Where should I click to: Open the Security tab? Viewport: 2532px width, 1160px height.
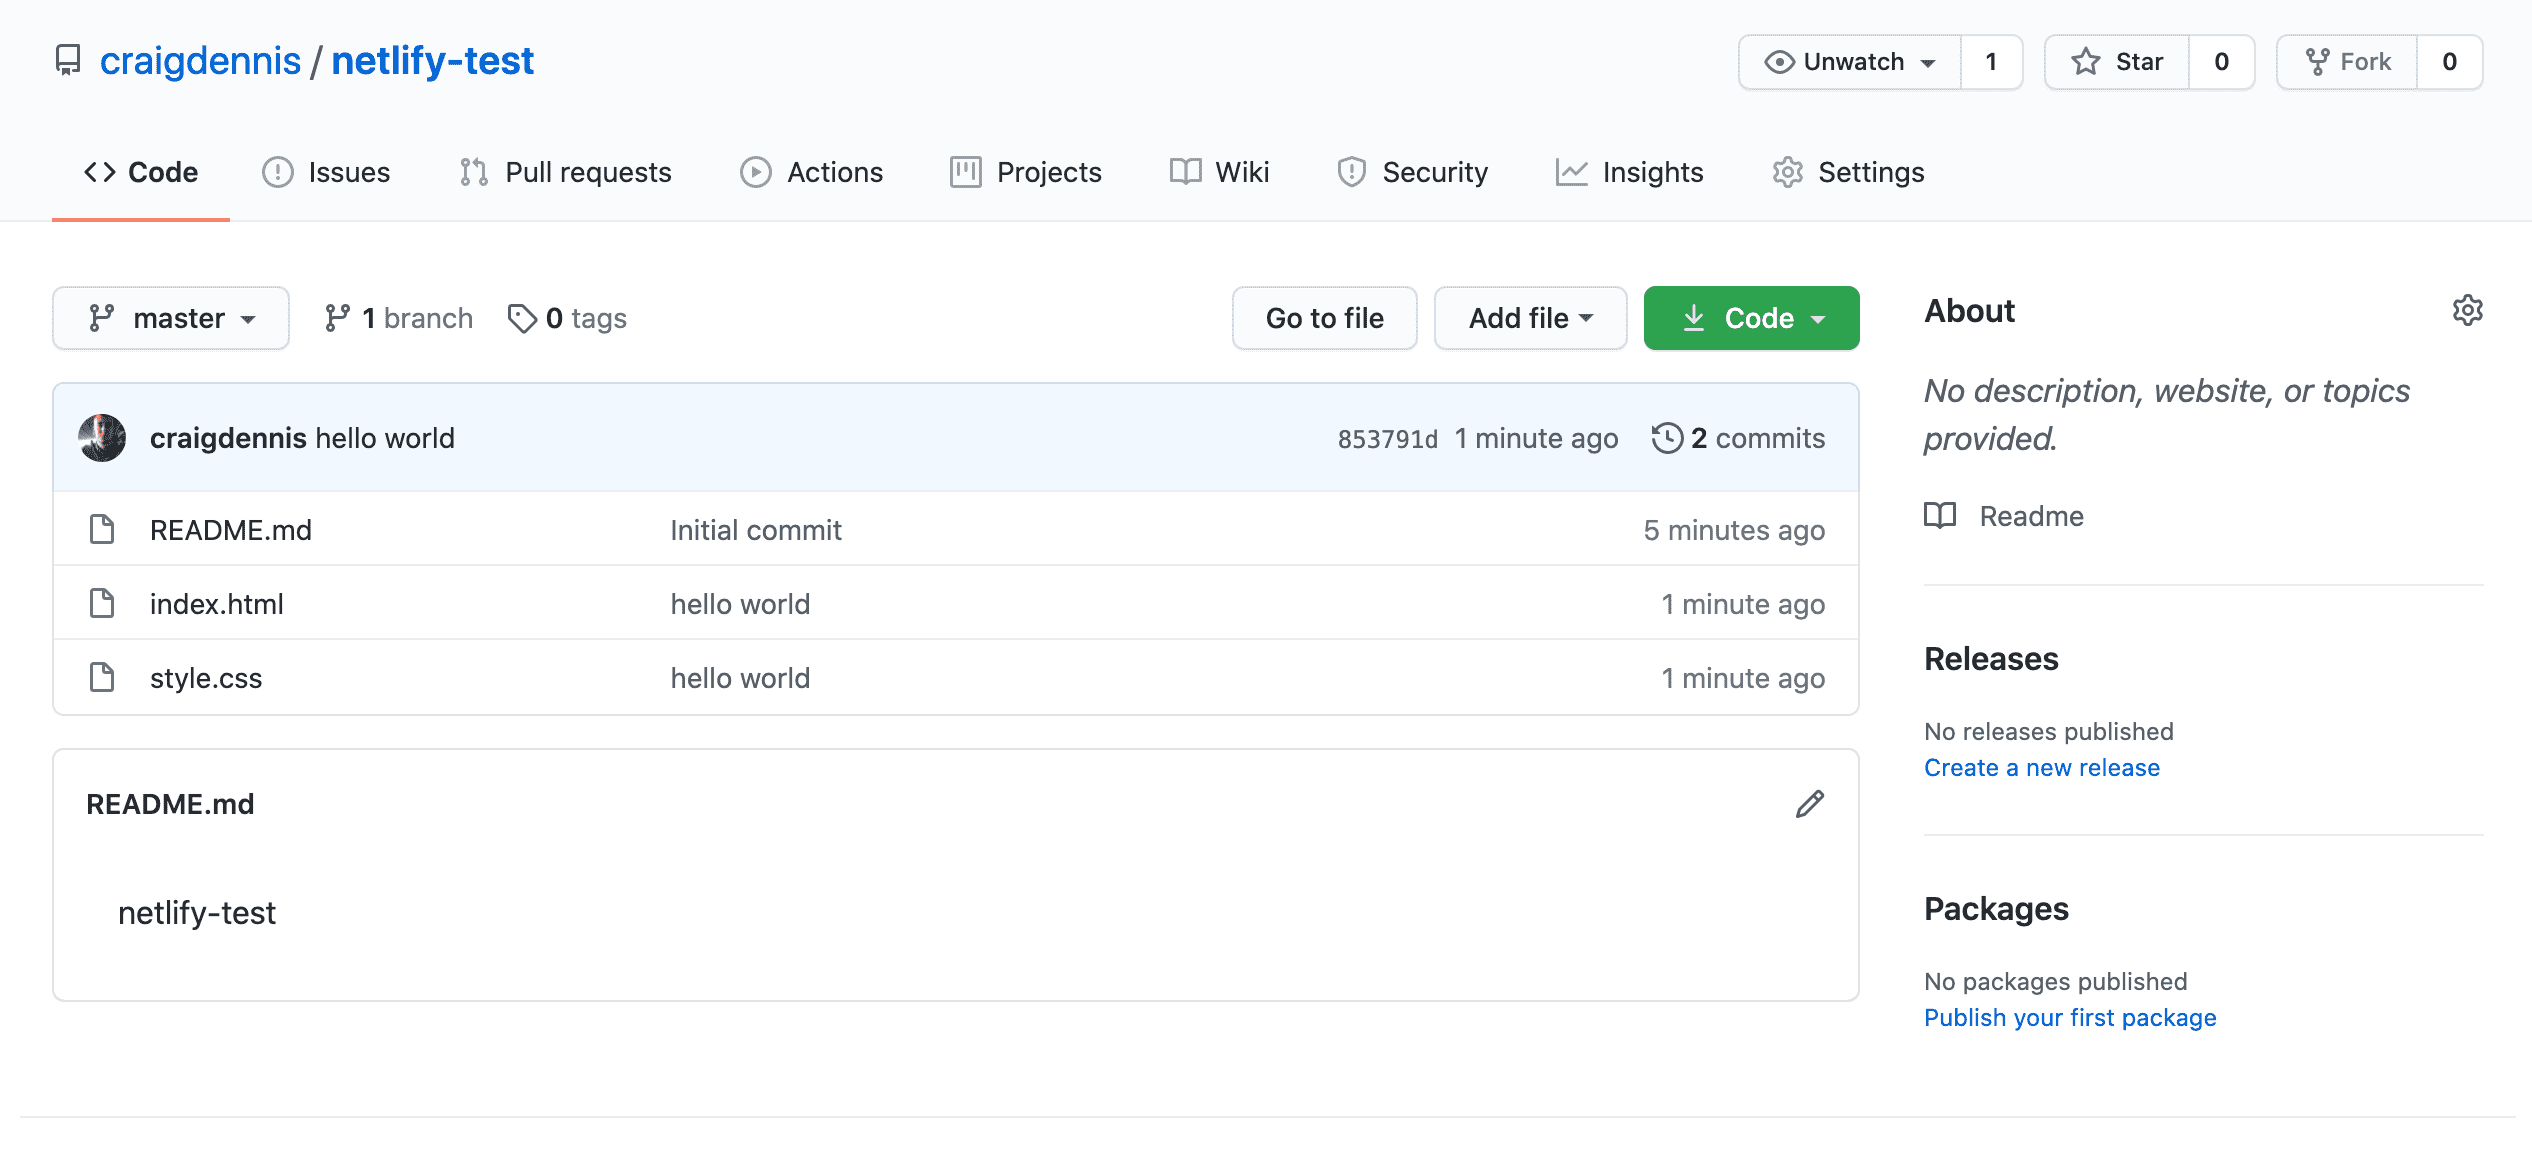coord(1412,172)
